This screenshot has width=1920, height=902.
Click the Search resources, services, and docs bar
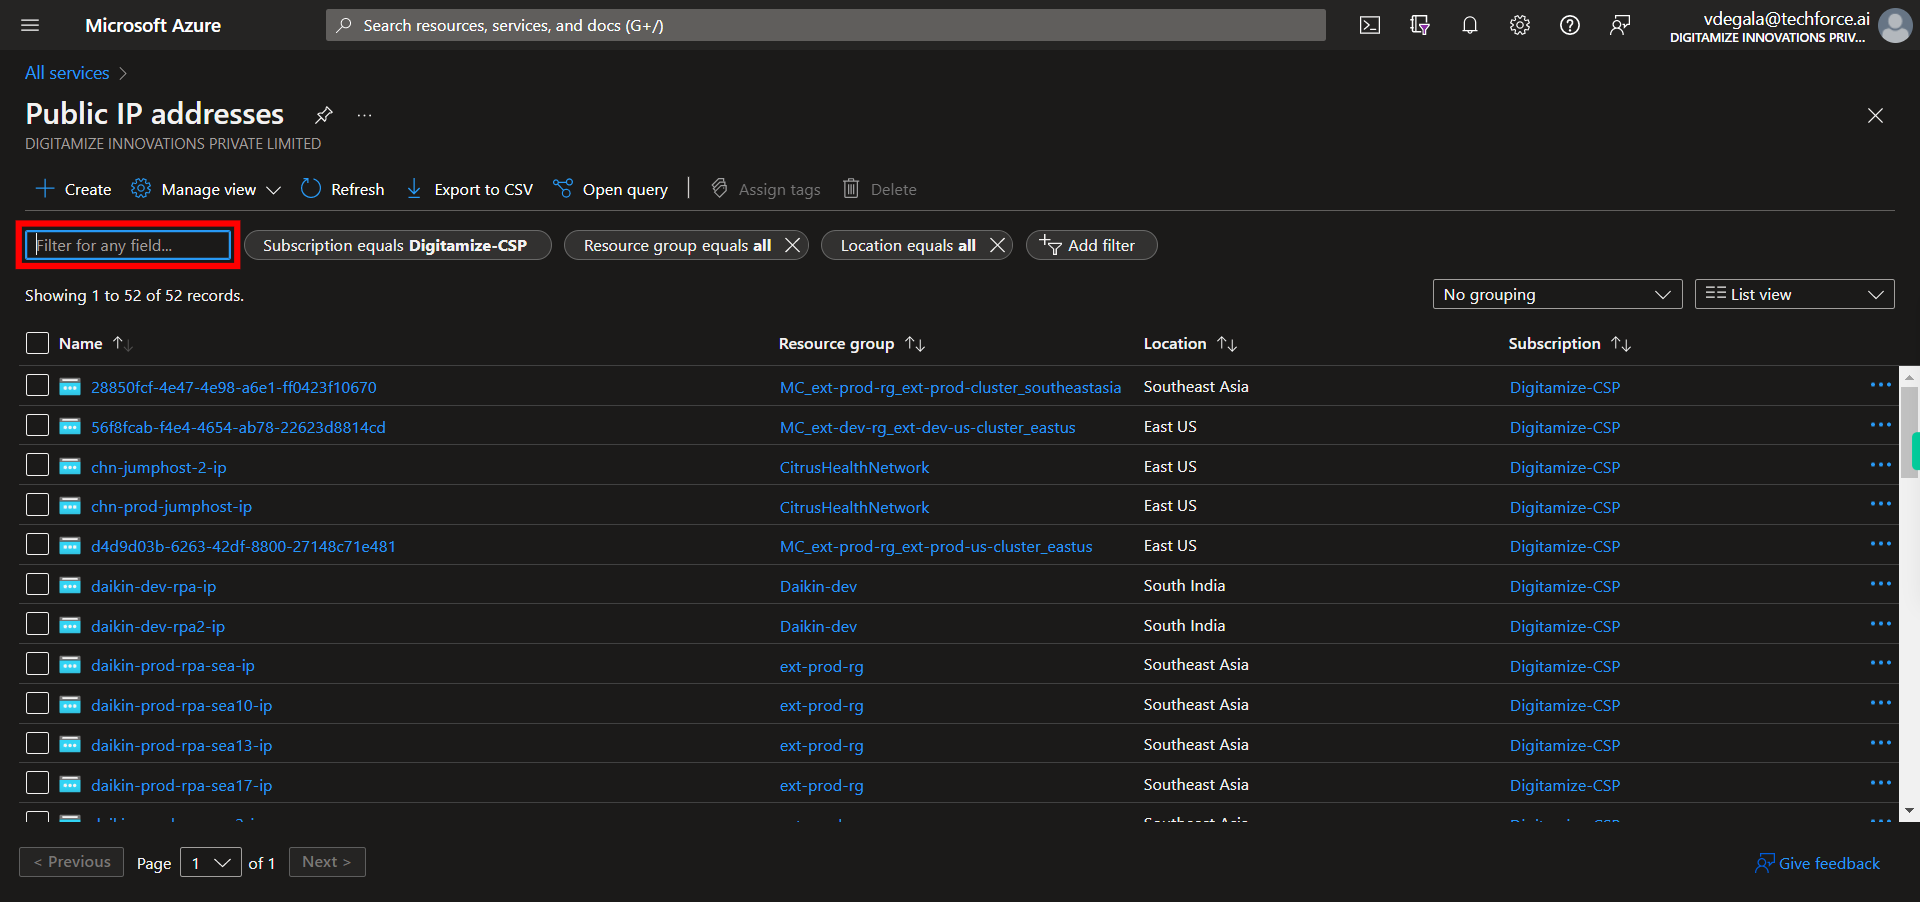pyautogui.click(x=826, y=25)
